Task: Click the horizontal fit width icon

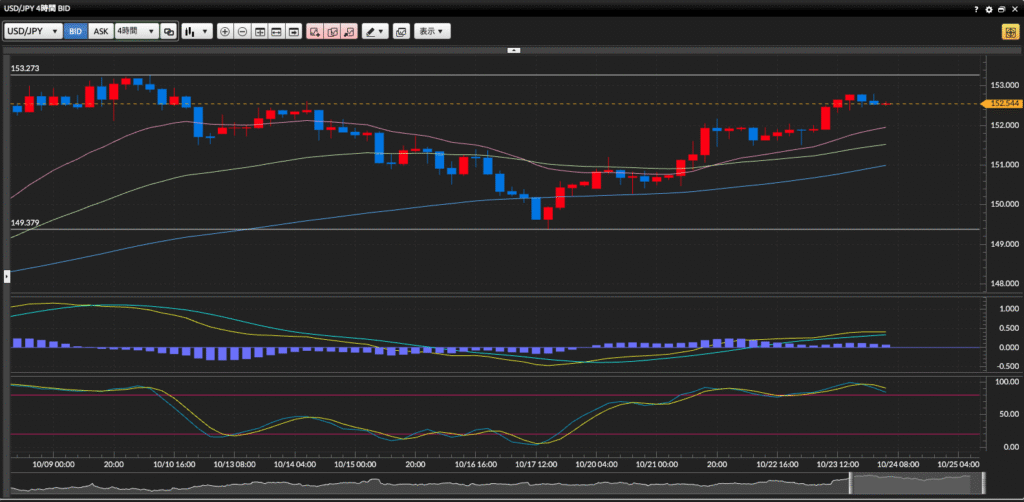Action: click(x=277, y=31)
